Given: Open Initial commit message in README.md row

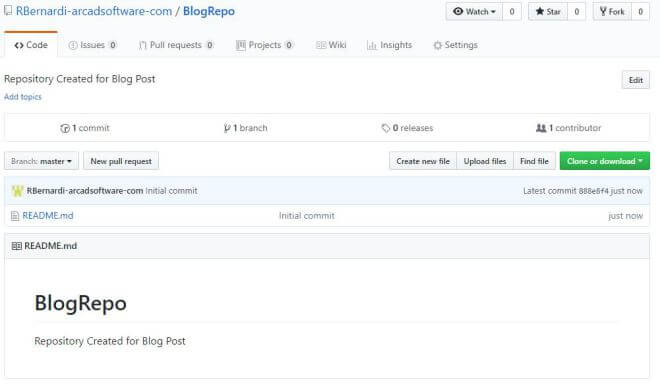Looking at the screenshot, I should pyautogui.click(x=306, y=216).
